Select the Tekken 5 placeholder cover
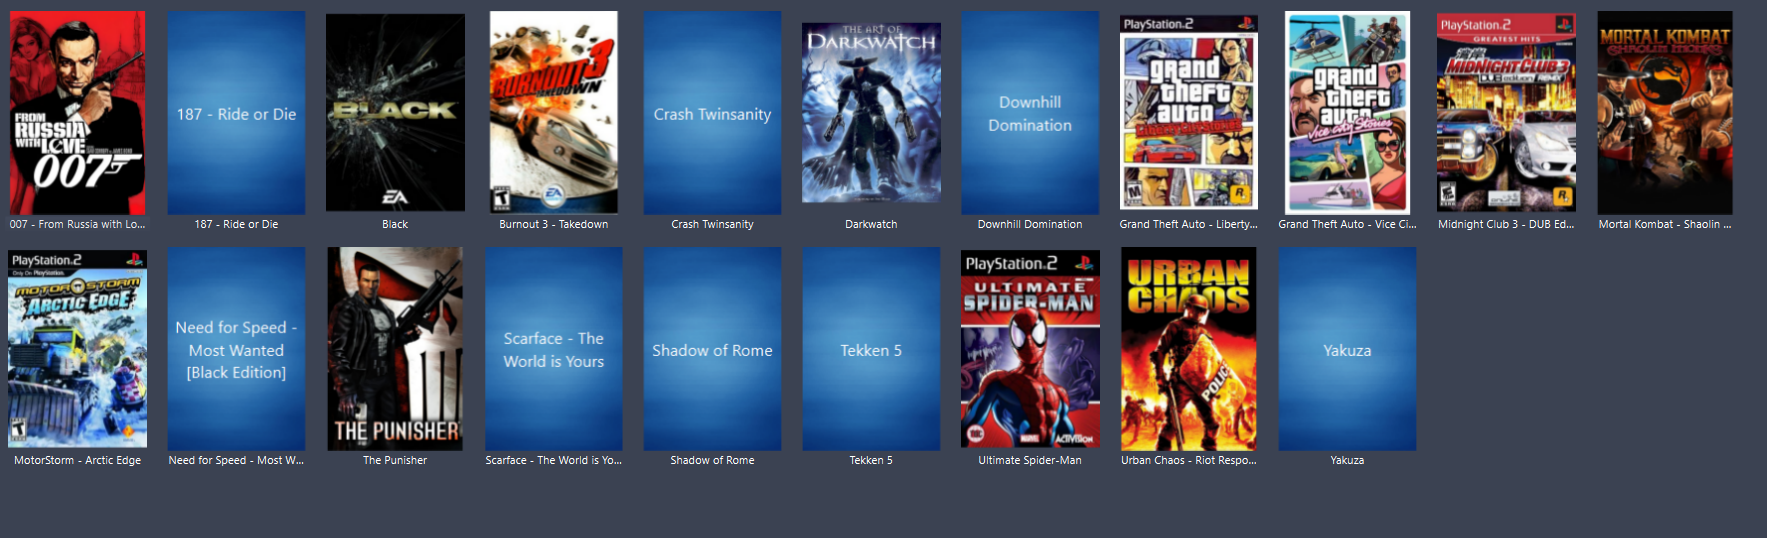Screen dimensions: 1767x538 pyautogui.click(x=871, y=349)
